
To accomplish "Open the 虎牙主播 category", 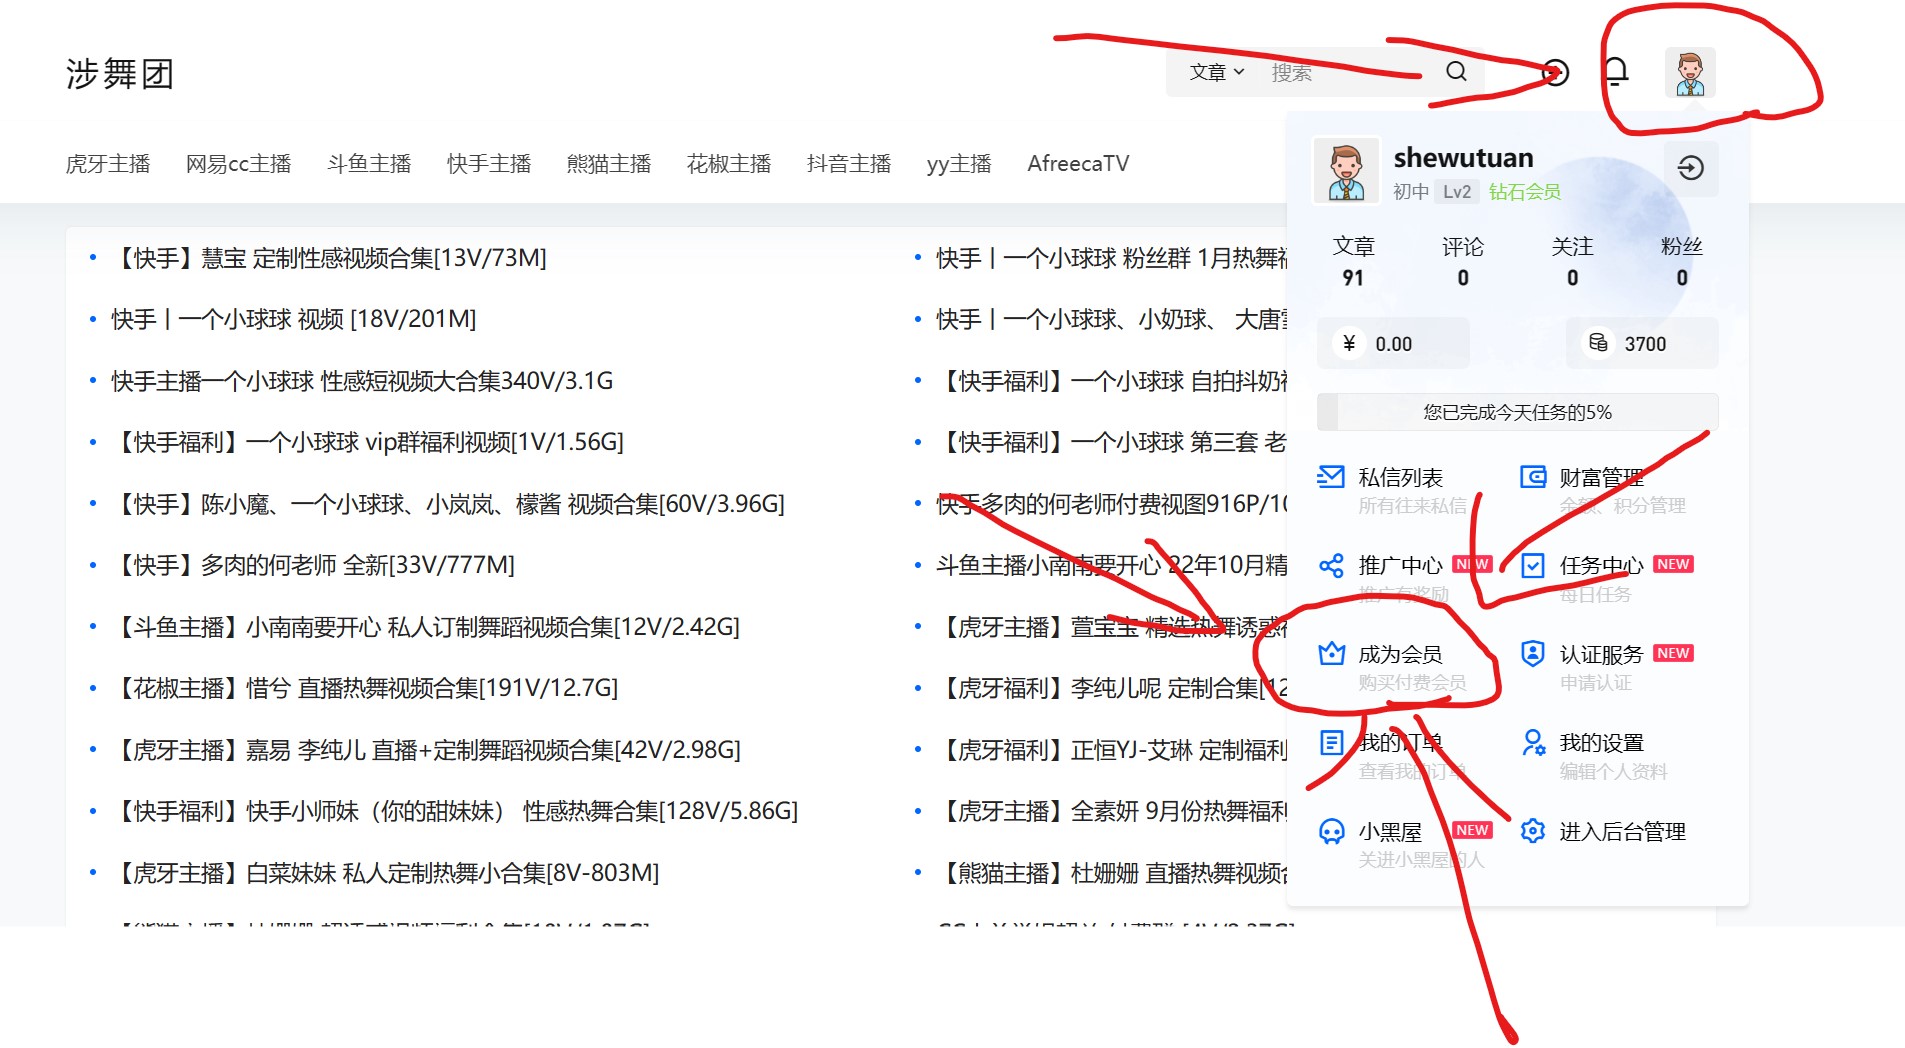I will pos(108,163).
